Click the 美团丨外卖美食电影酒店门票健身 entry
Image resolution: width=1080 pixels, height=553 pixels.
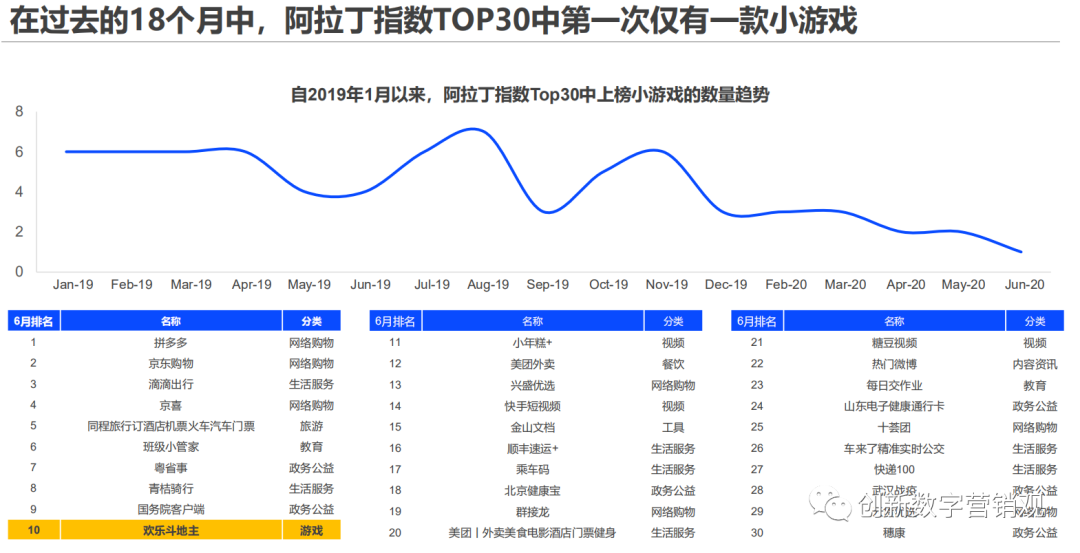pos(532,532)
